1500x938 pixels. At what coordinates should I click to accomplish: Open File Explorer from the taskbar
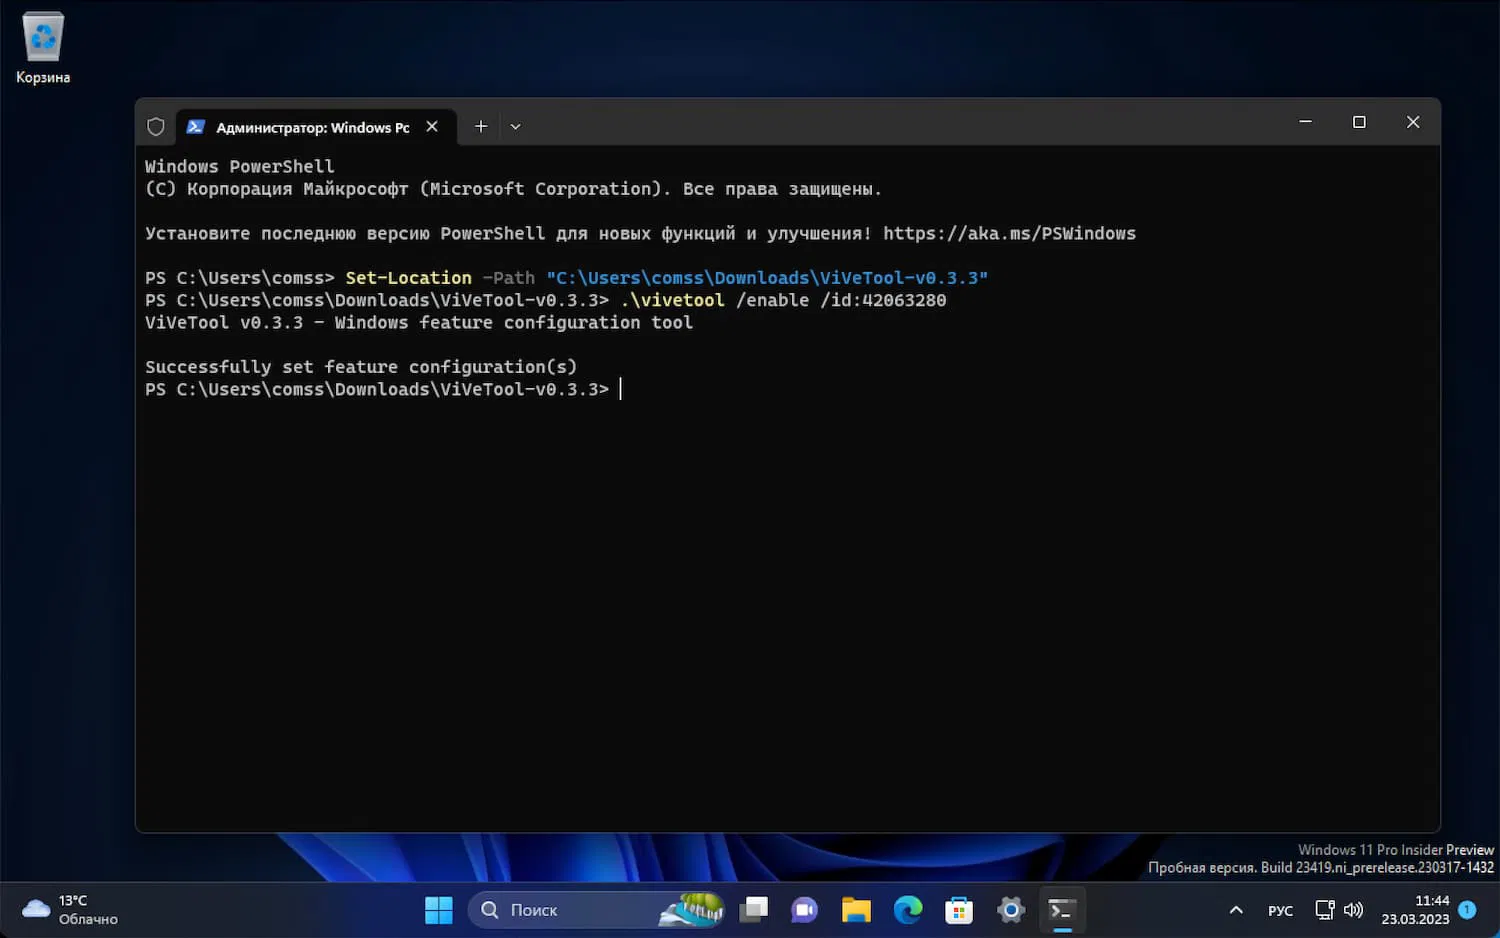point(856,910)
